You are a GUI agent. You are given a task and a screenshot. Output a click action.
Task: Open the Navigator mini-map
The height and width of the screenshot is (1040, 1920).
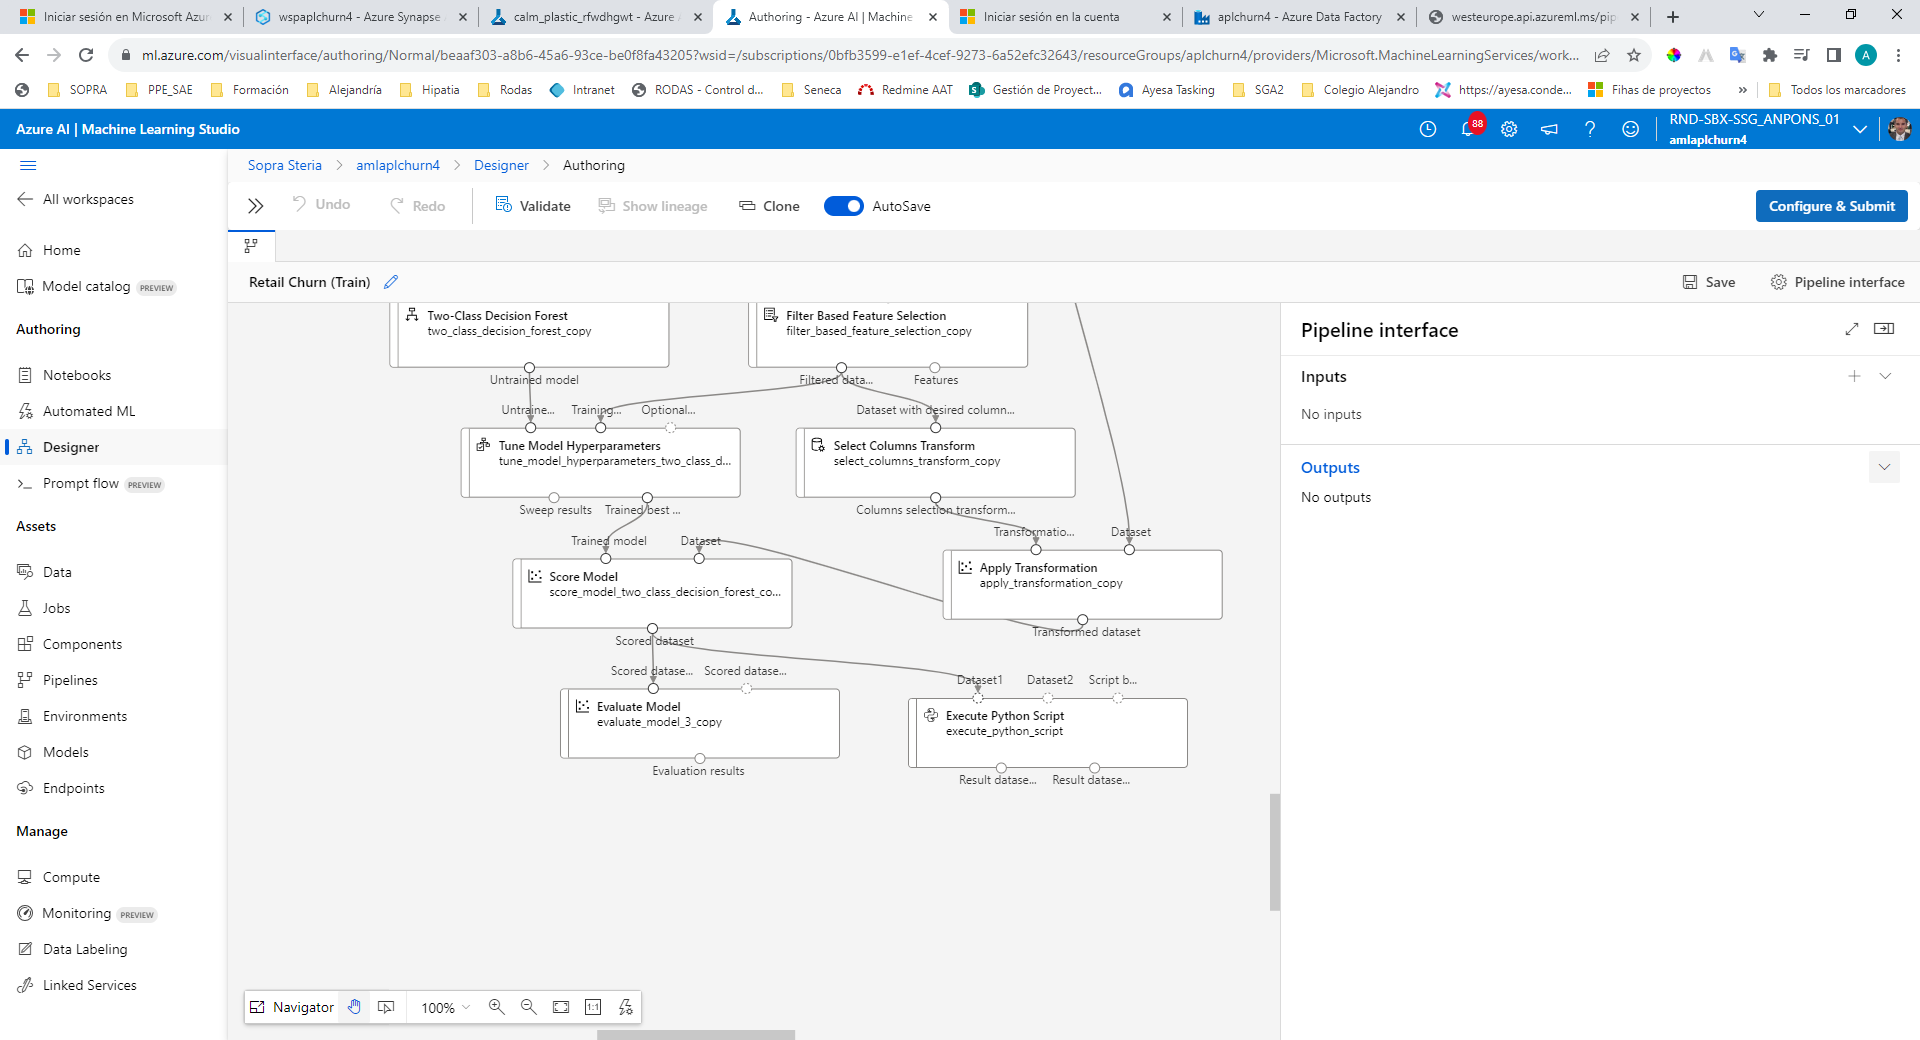292,1007
